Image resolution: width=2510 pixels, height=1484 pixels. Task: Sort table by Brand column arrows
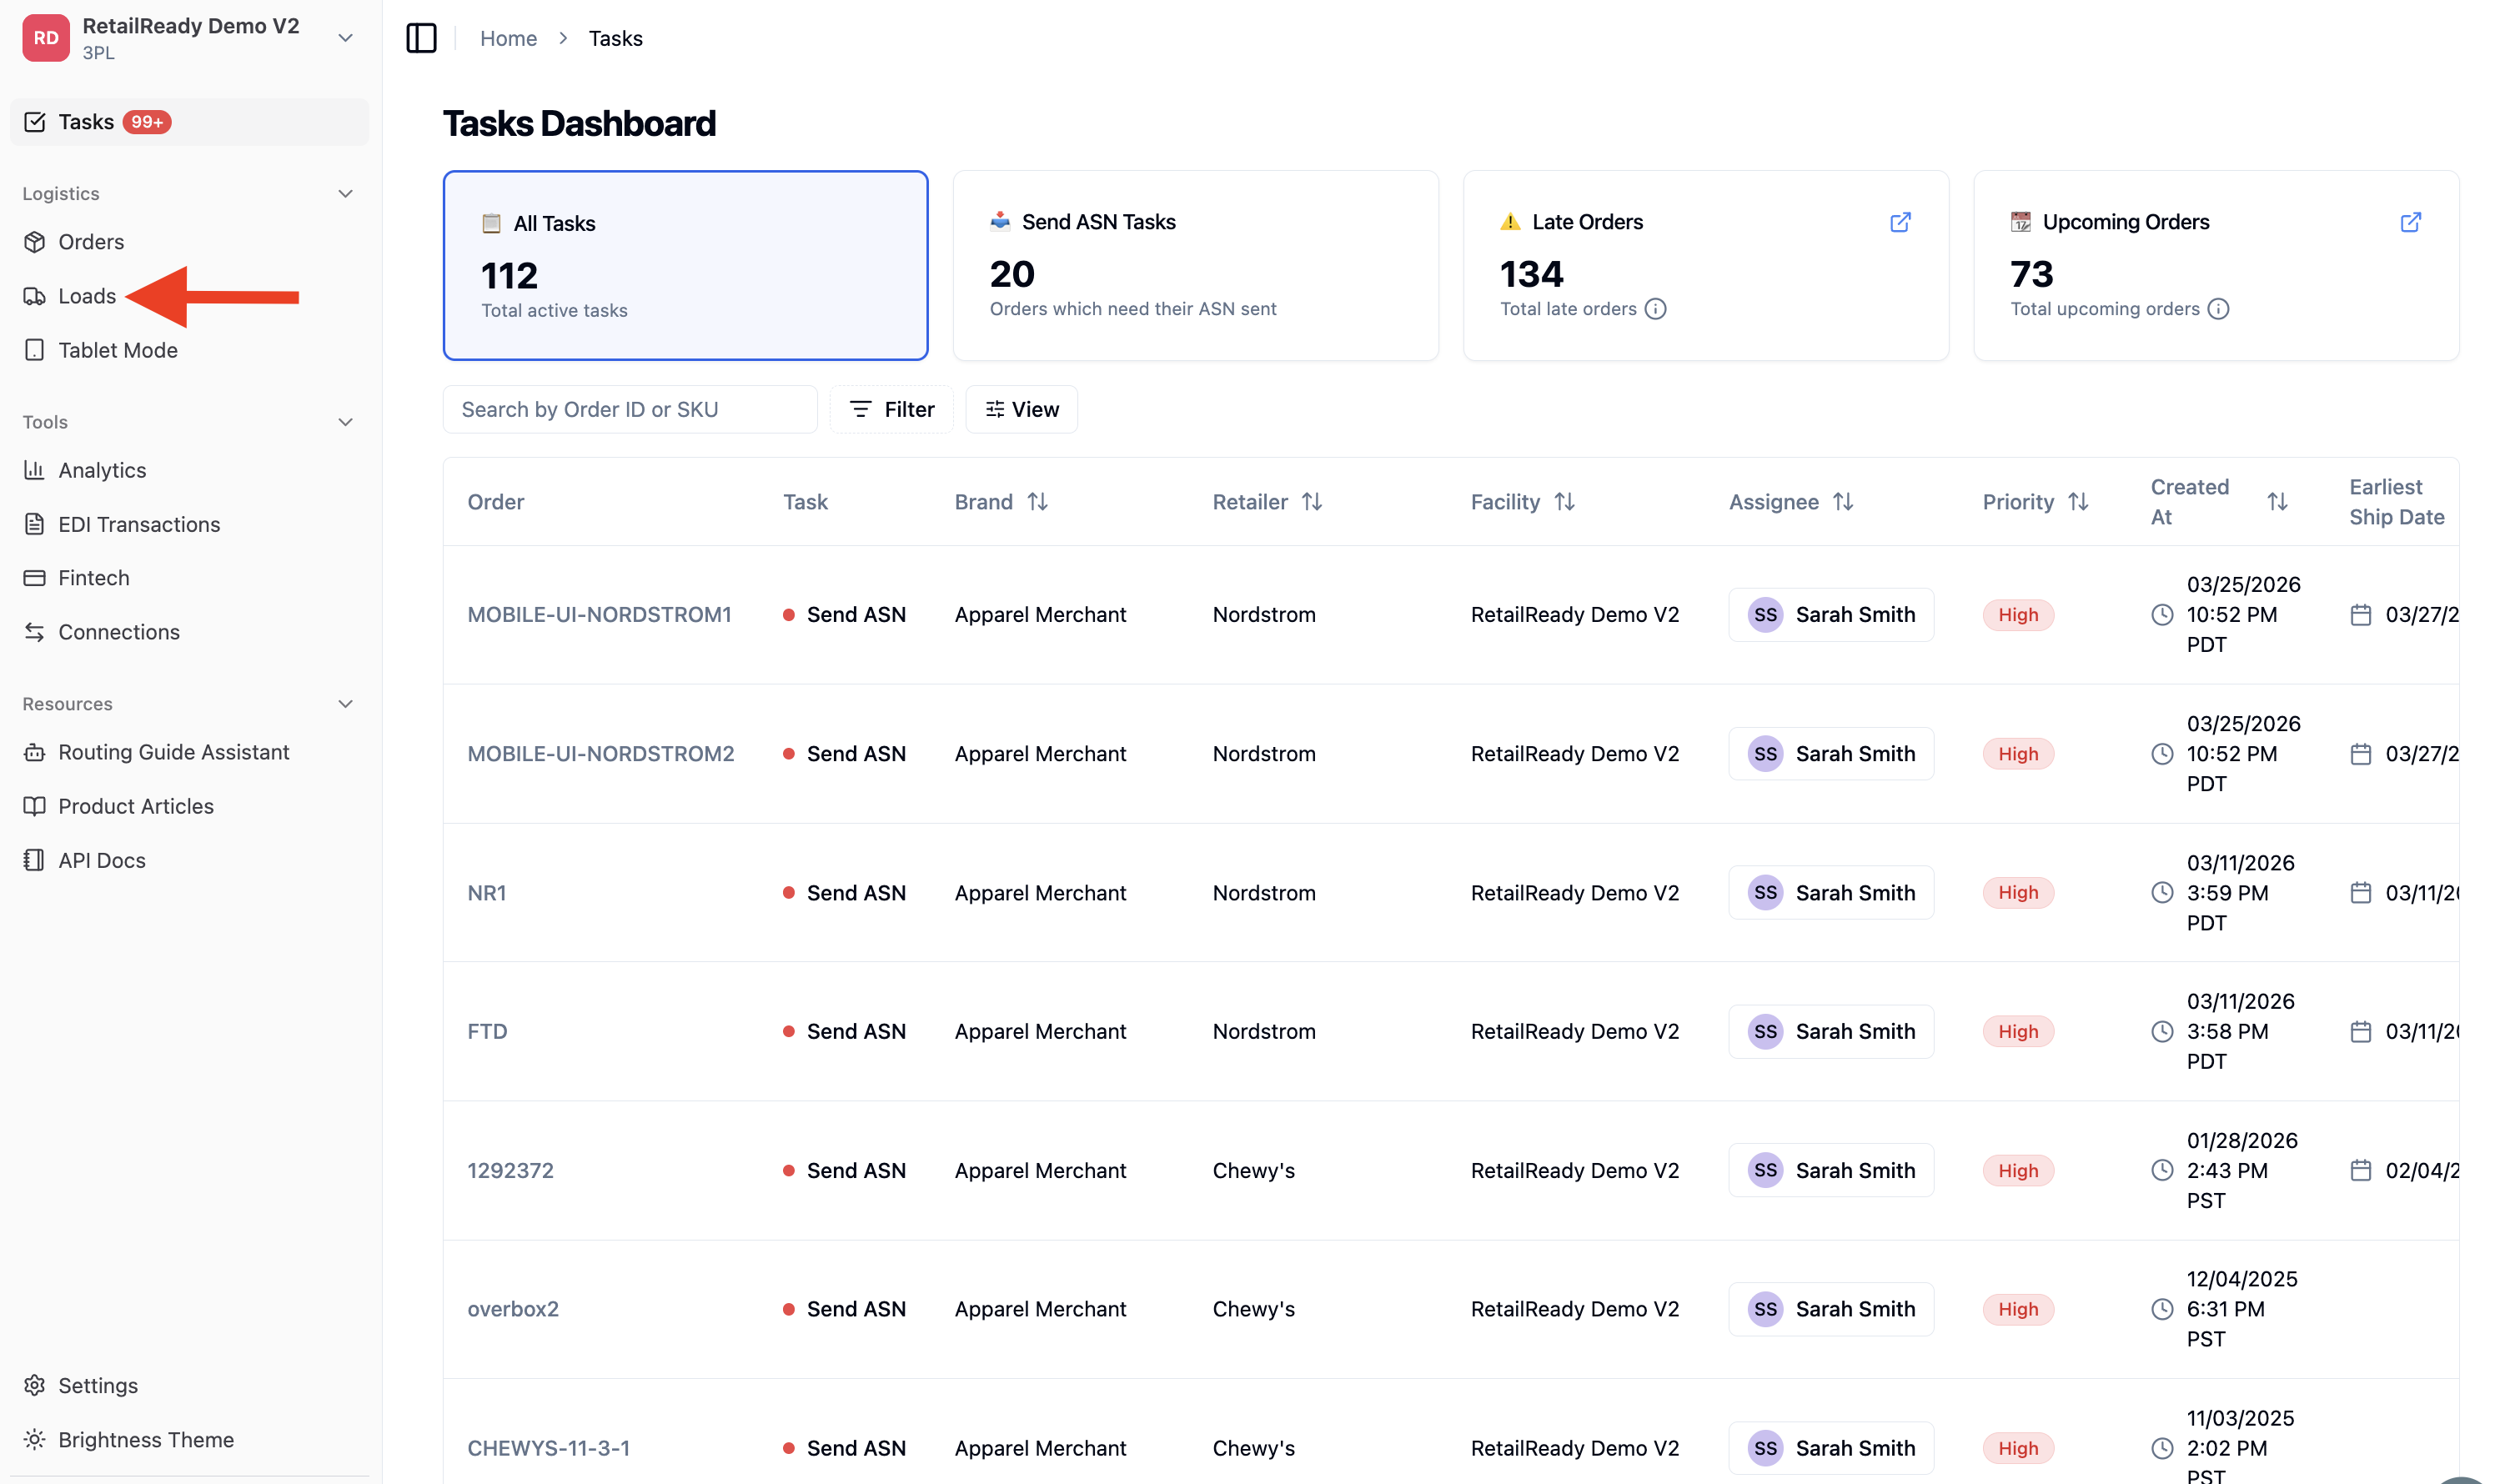[1037, 502]
